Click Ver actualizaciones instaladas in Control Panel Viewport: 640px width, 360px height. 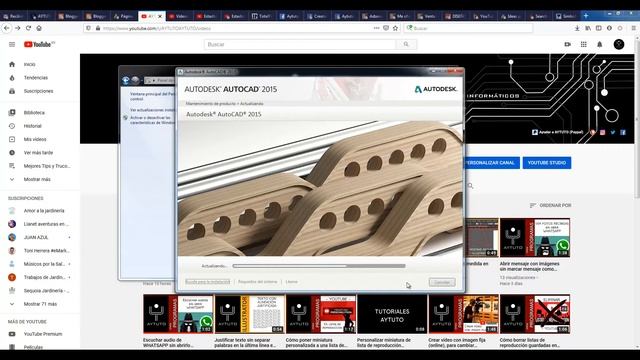pos(153,110)
